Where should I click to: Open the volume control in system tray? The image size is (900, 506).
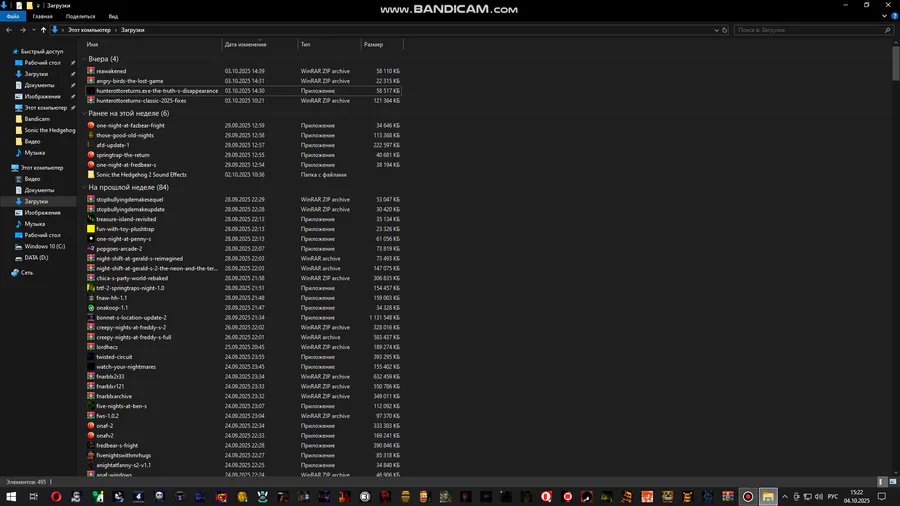[x=818, y=496]
